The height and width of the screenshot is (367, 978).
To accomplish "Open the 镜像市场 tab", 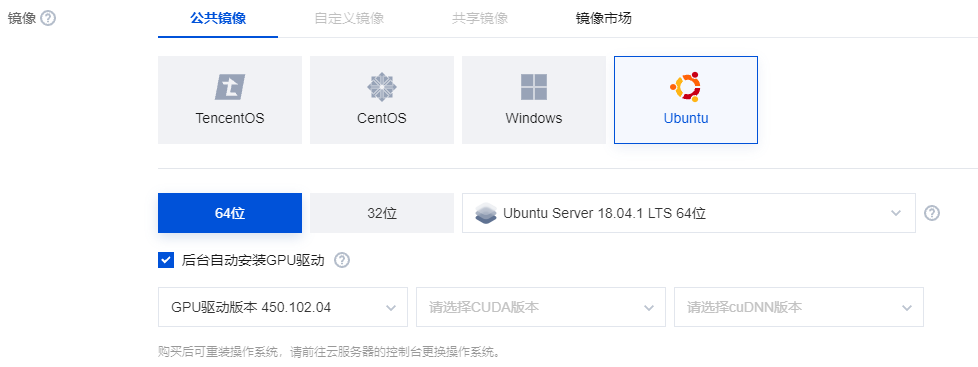I will (604, 18).
